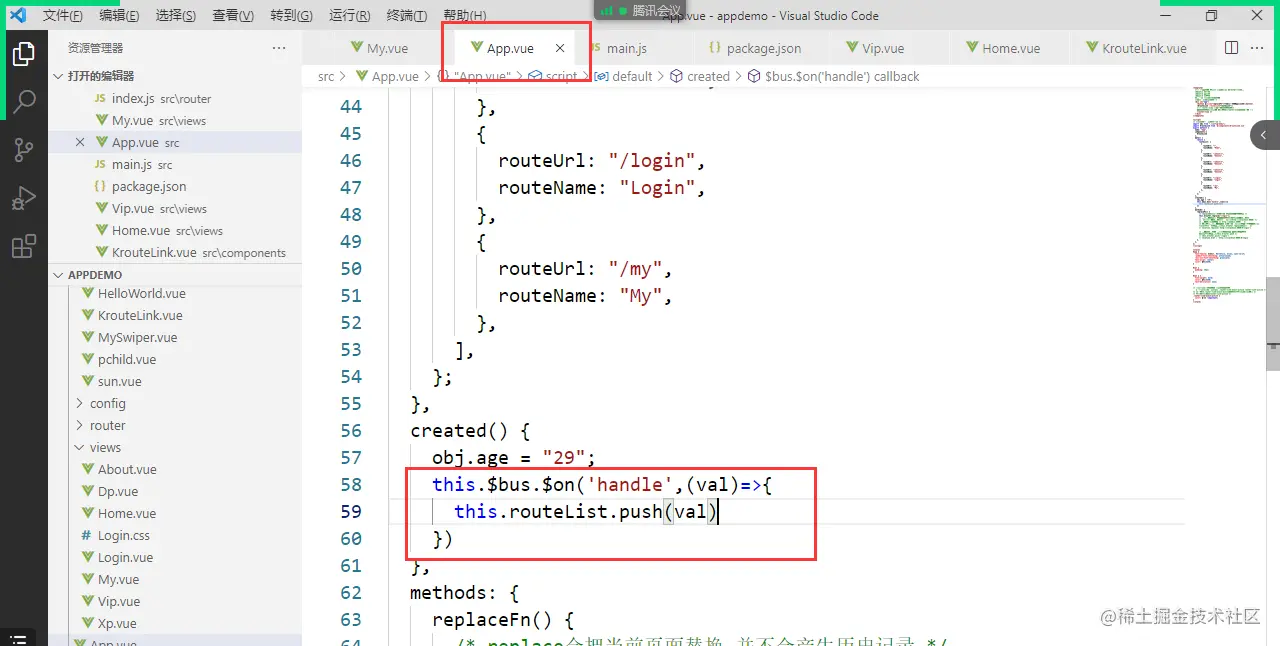Open the 编辑(E) menu

coord(119,16)
